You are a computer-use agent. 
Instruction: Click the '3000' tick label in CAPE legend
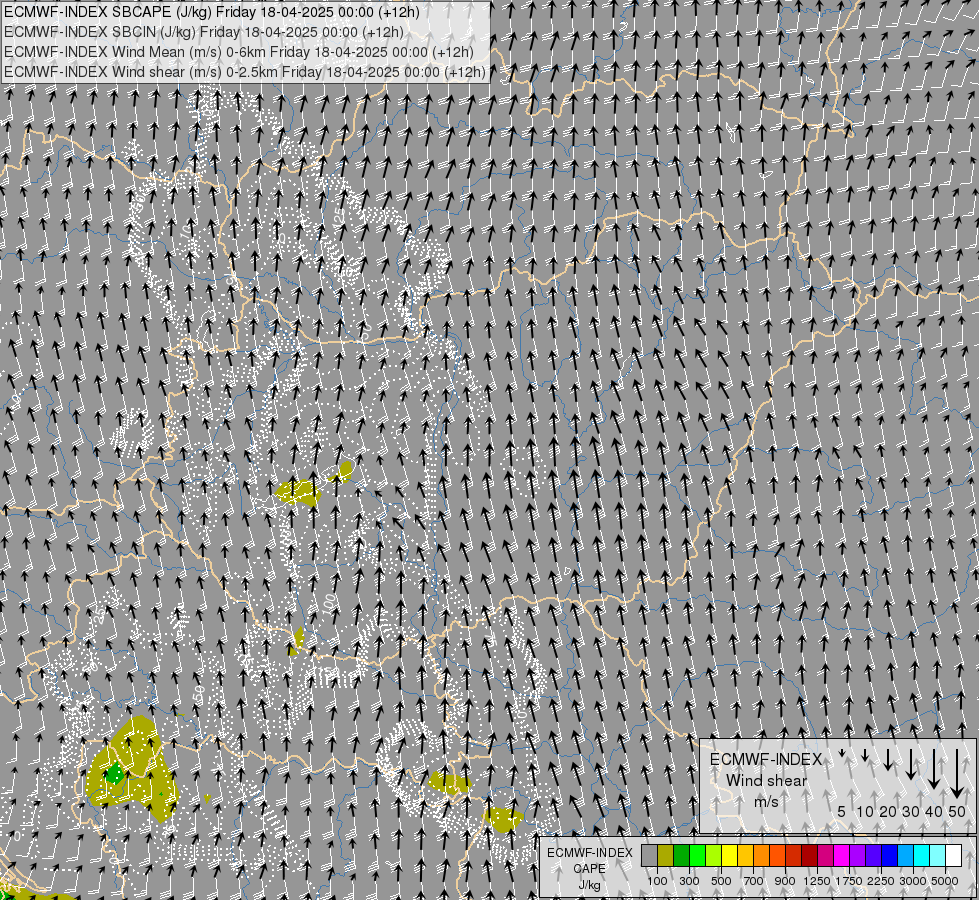click(913, 881)
